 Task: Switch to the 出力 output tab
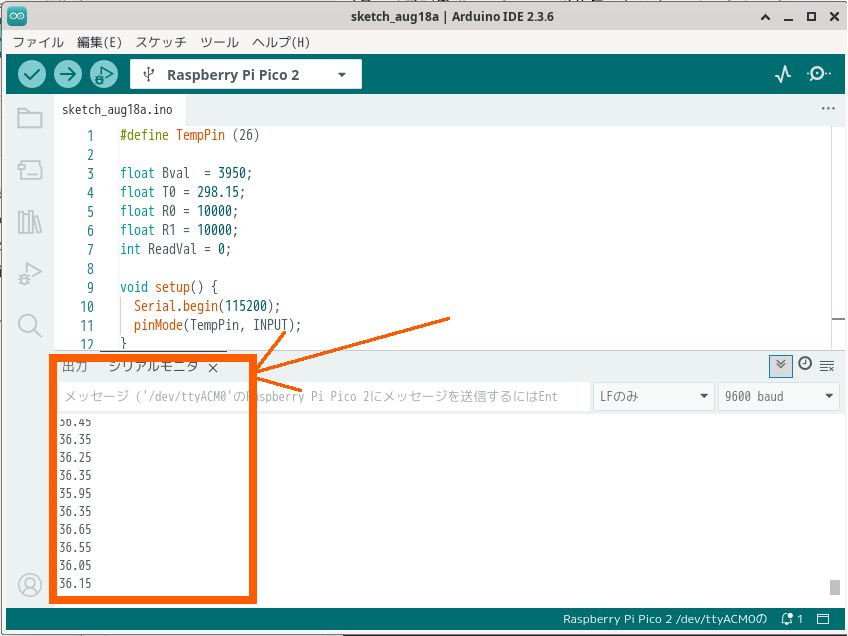point(75,367)
